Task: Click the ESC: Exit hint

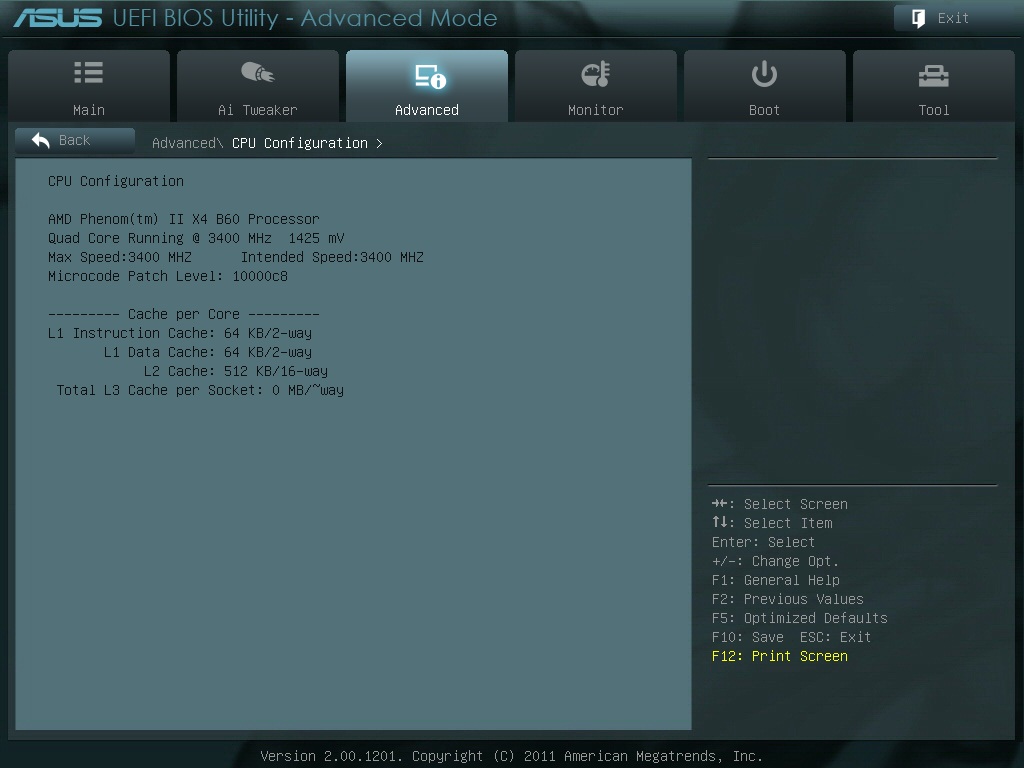Action: [835, 637]
